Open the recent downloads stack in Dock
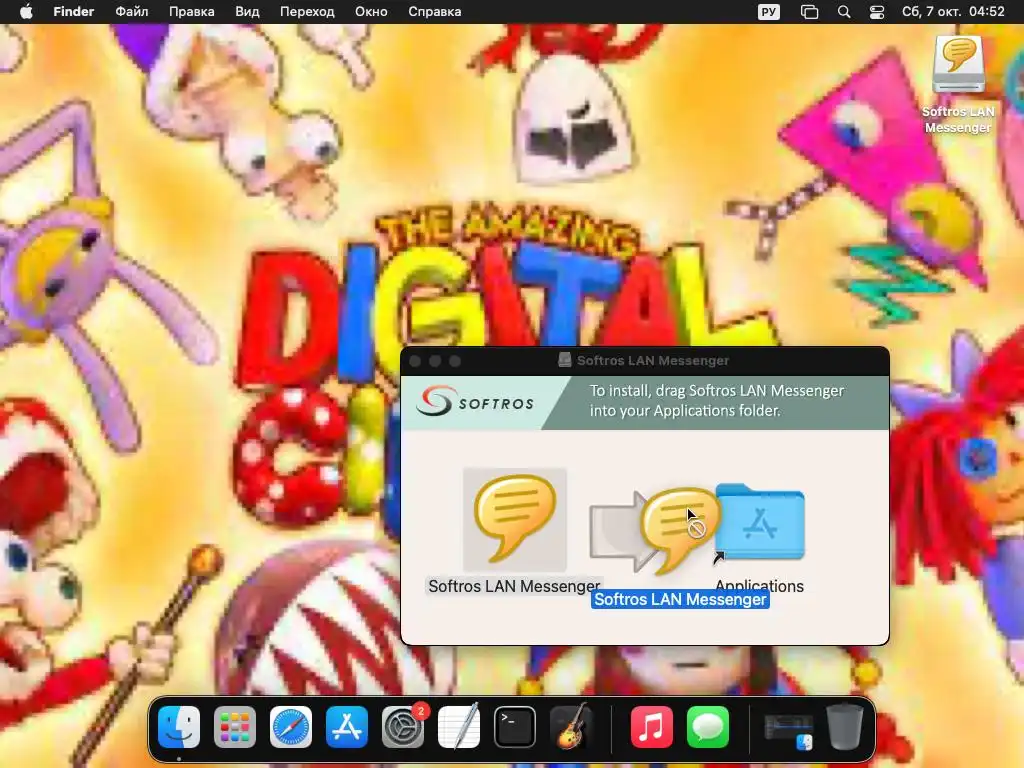Screen dimensions: 1024x768 click(x=788, y=730)
